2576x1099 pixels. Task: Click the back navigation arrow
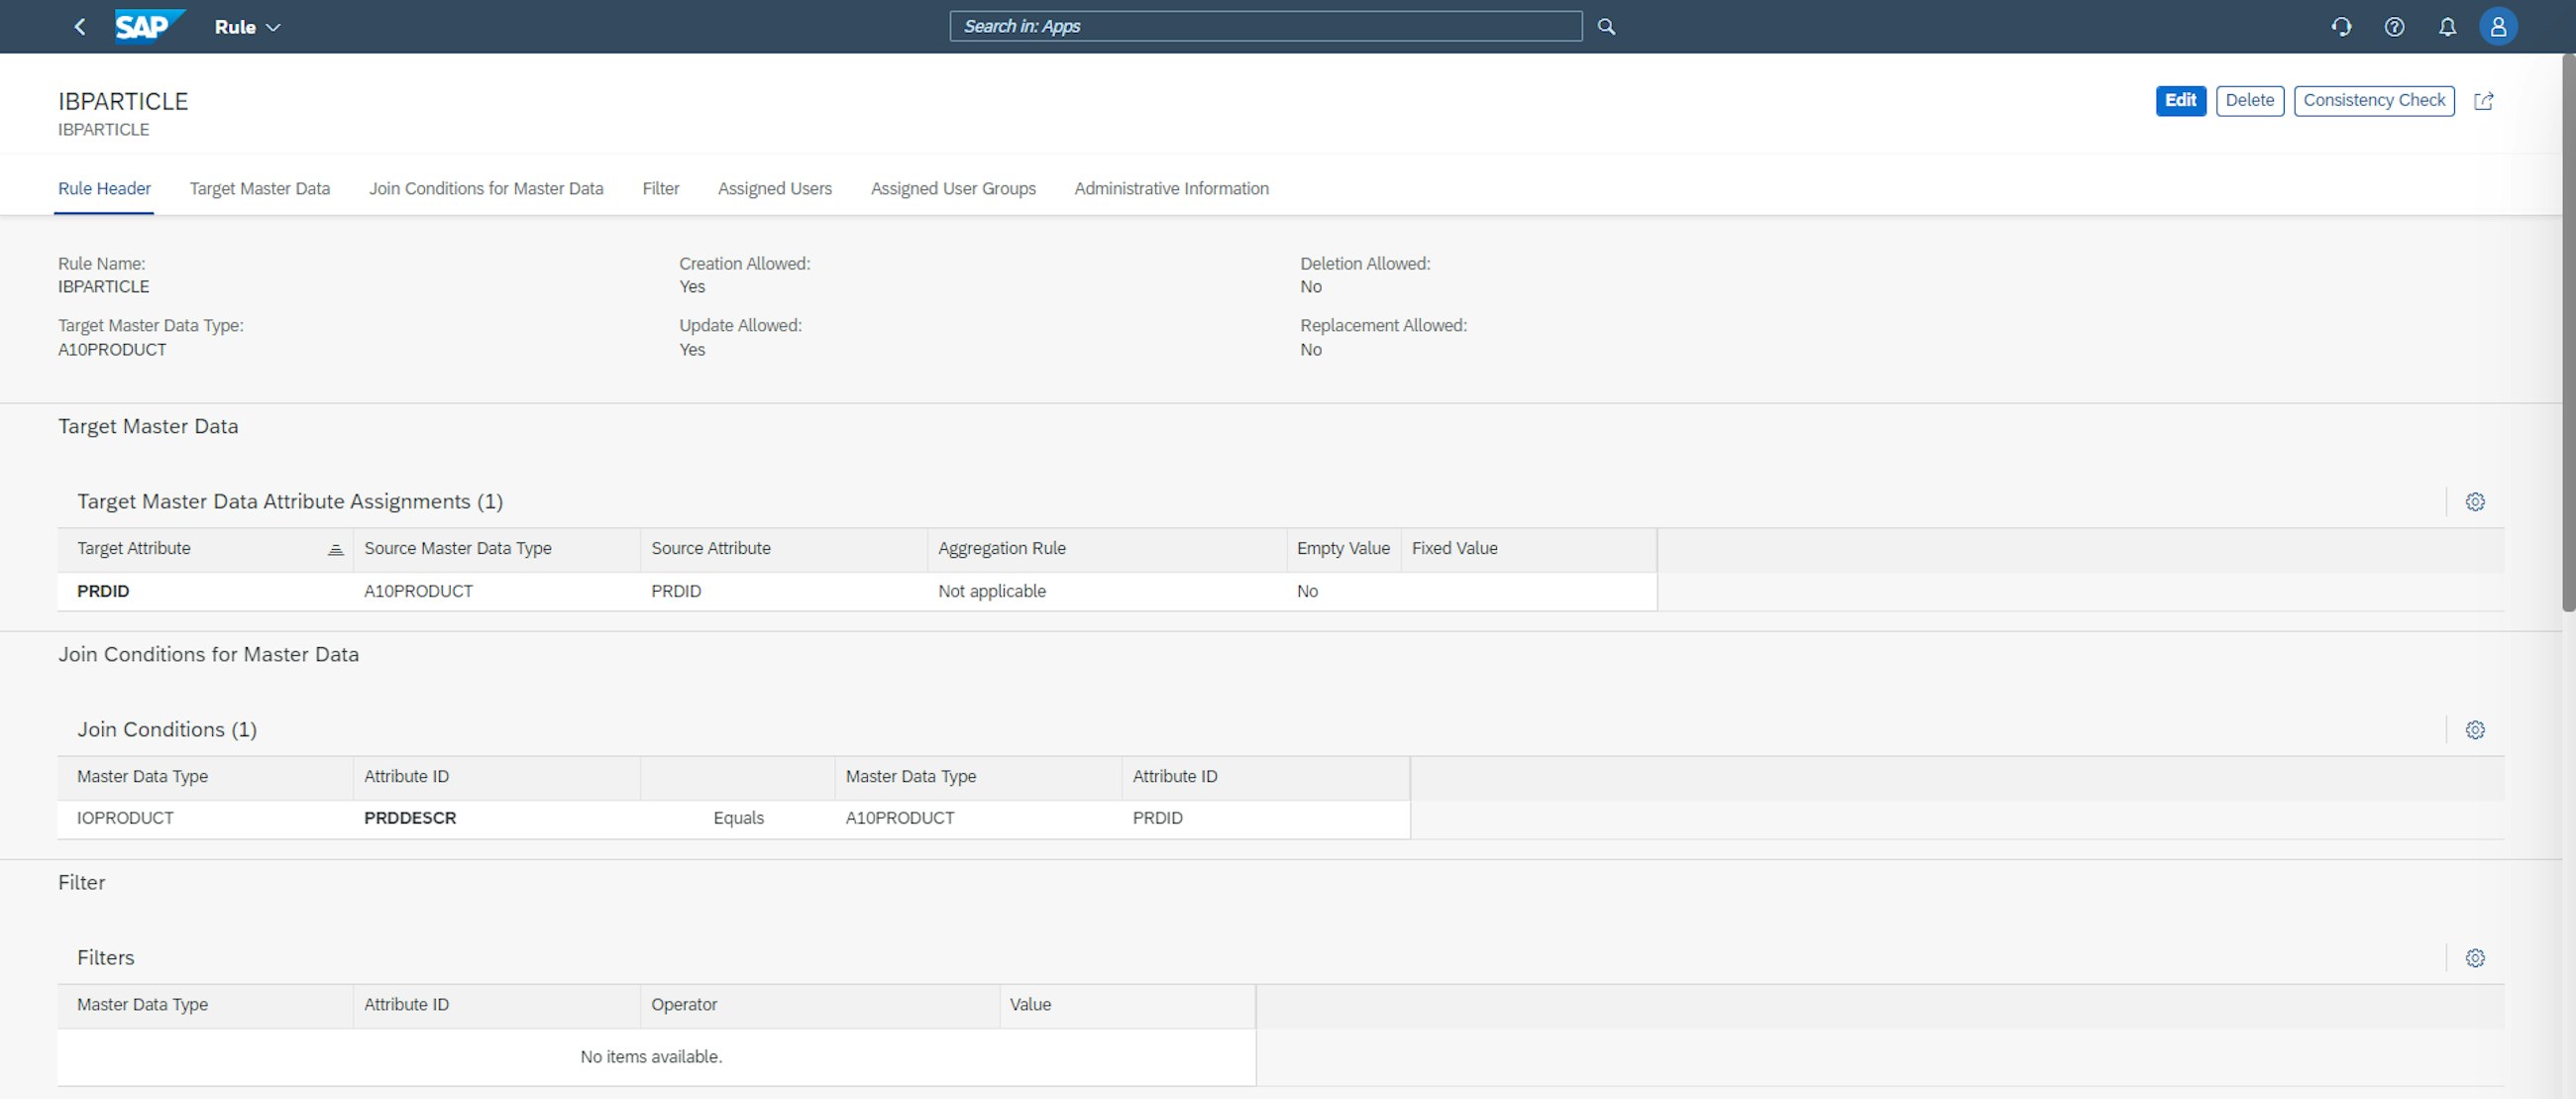pyautogui.click(x=80, y=27)
